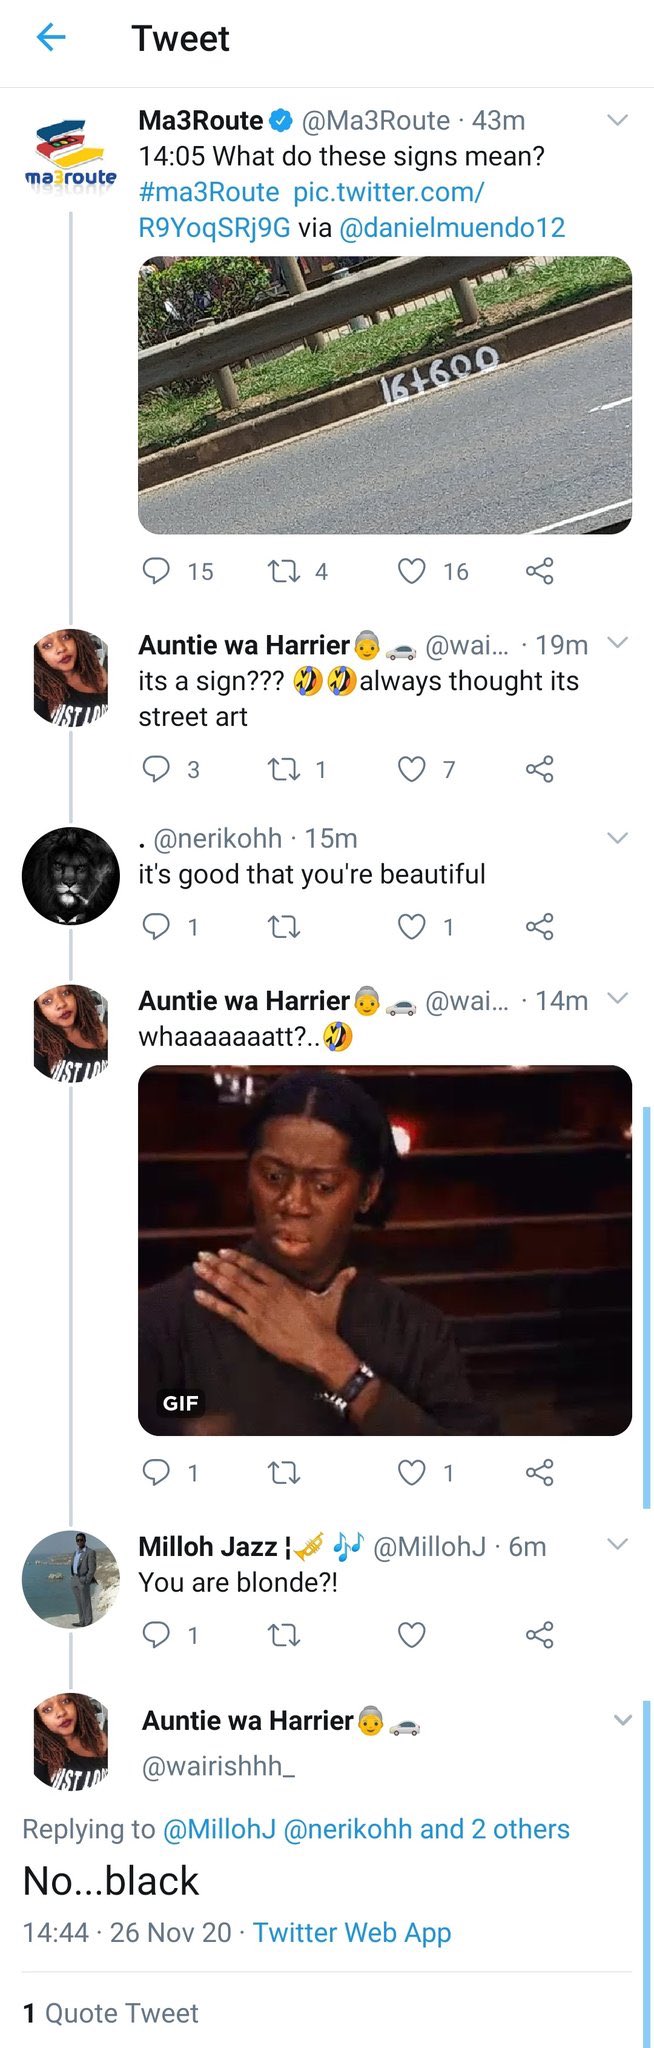Screen dimensions: 654x2048
Task: Reply to the Ma3Route tweet with 15 replies
Action: coord(156,571)
